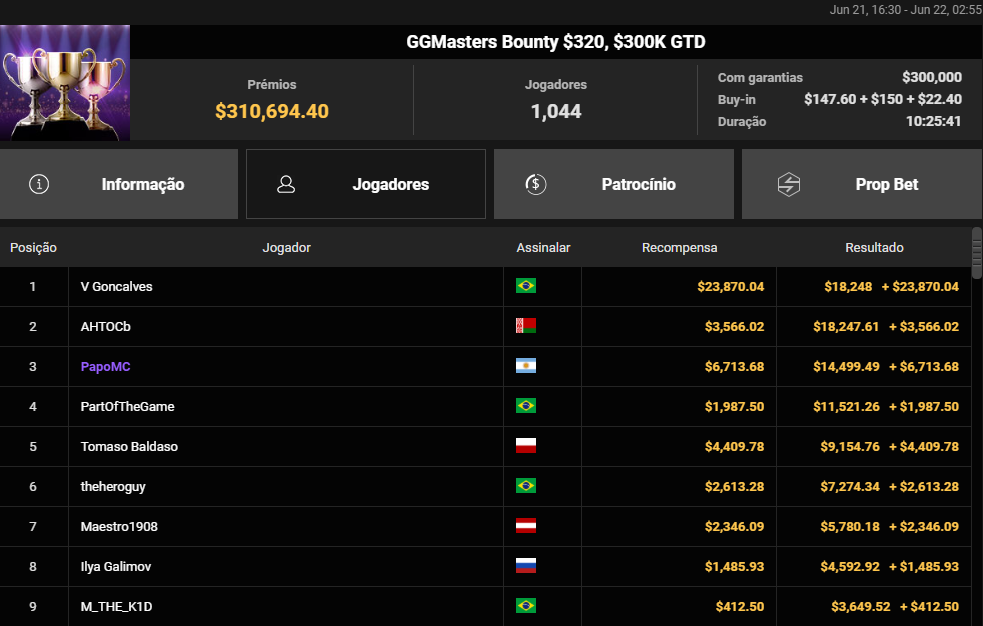Click the $1,485.93 Recompensa value
Image resolution: width=983 pixels, height=626 pixels.
pyautogui.click(x=734, y=566)
